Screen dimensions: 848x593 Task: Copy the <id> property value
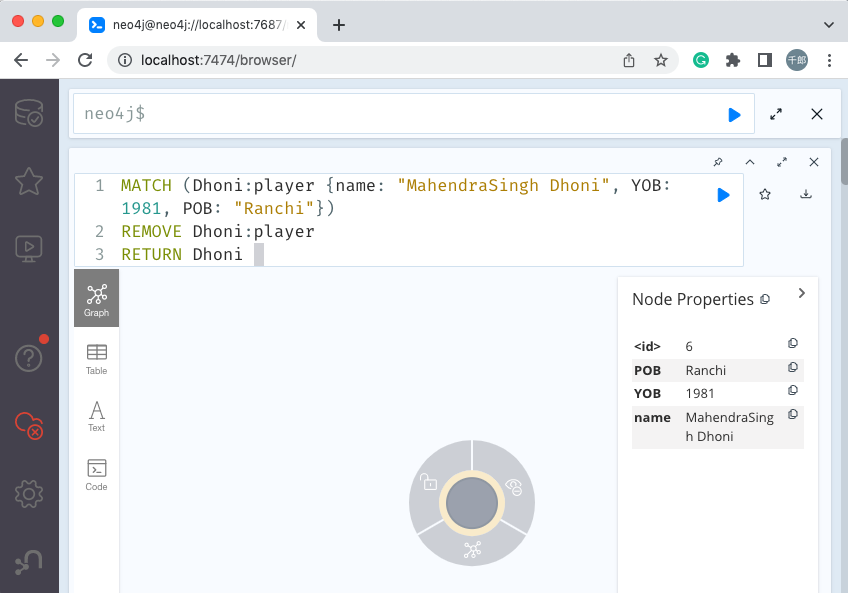point(793,343)
